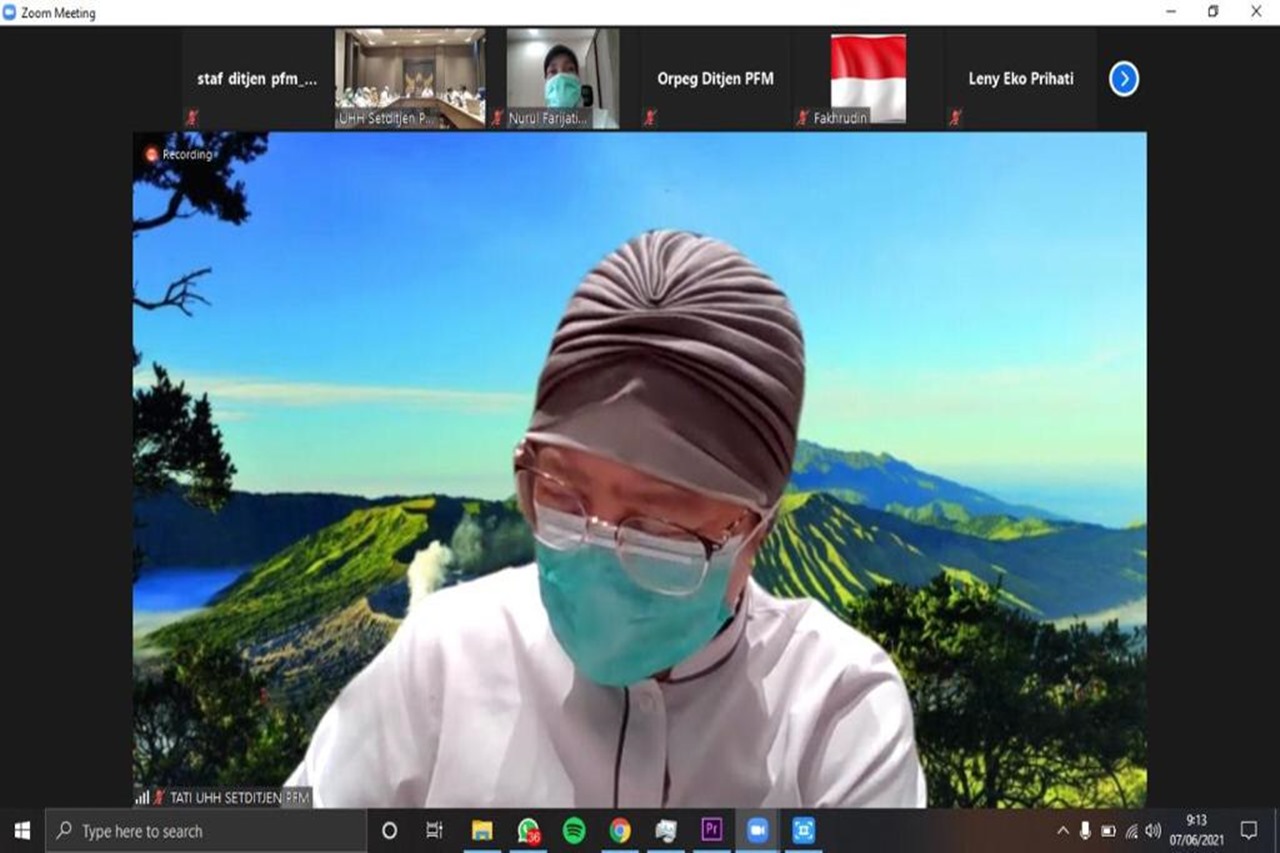The width and height of the screenshot is (1280, 853).
Task: Select Nurul Farijati participant video thumbnail
Action: pyautogui.click(x=562, y=78)
